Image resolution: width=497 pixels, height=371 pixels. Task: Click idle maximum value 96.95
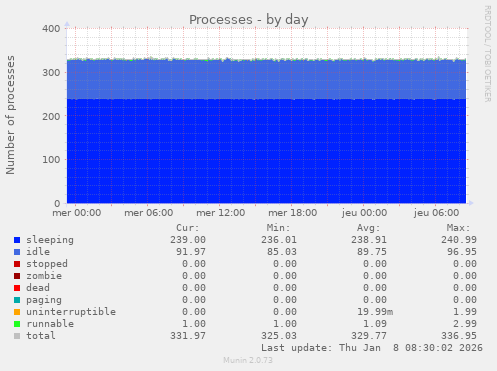tap(462, 252)
